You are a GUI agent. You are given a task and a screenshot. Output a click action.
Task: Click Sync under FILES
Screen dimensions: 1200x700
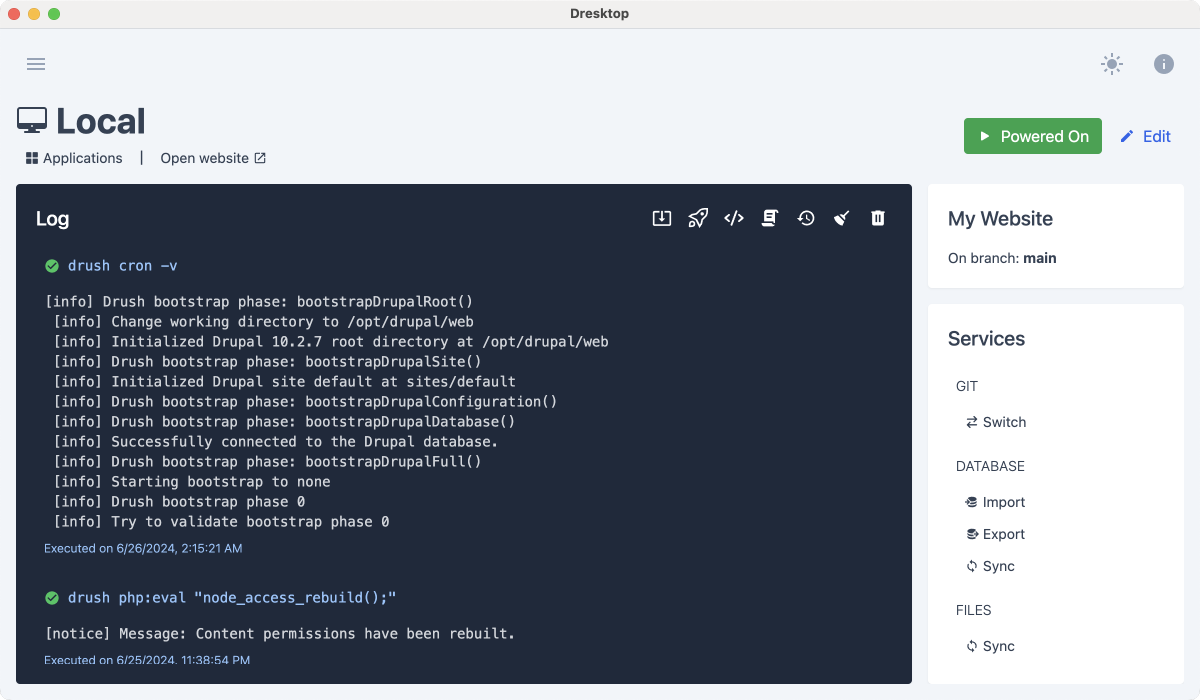990,646
